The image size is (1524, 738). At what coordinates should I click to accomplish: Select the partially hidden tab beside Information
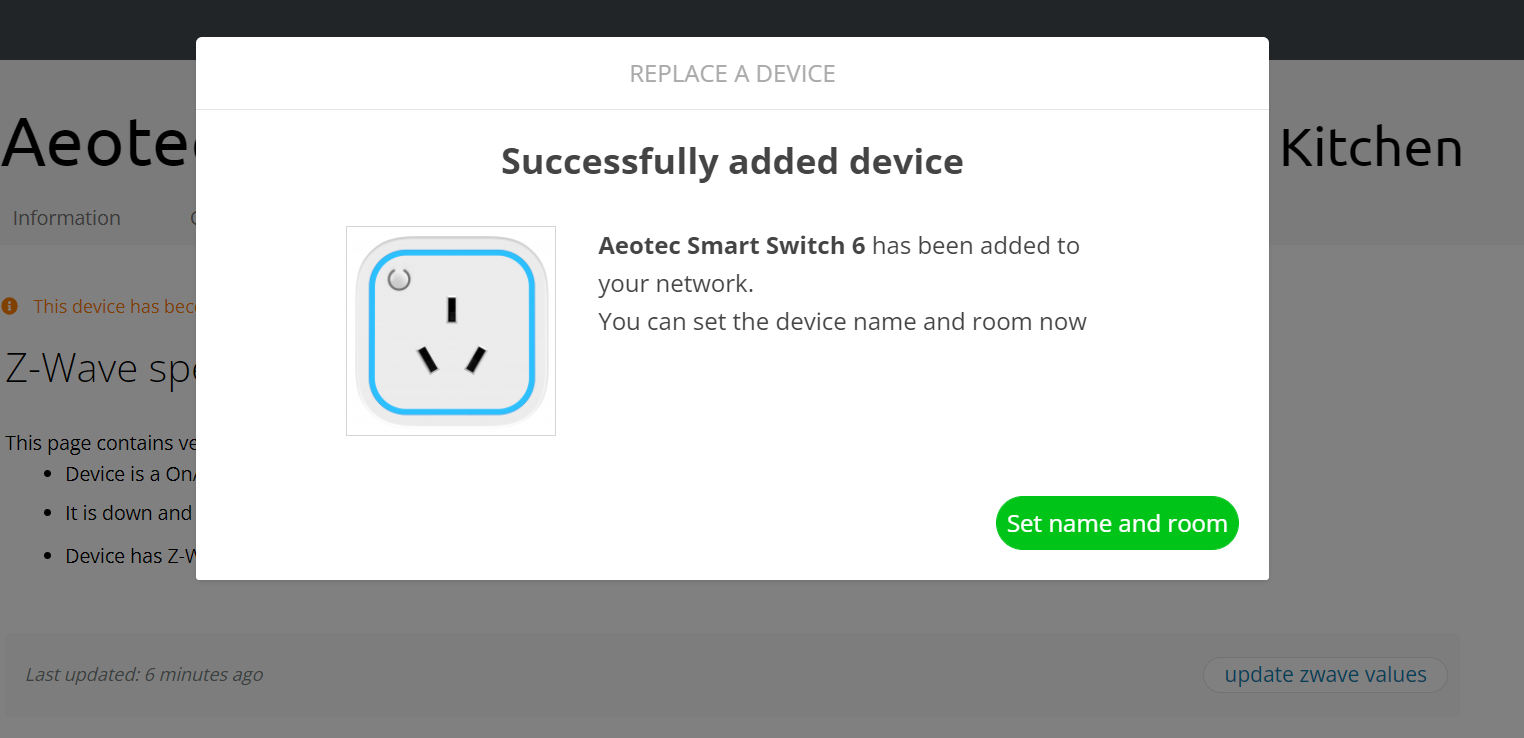point(192,218)
